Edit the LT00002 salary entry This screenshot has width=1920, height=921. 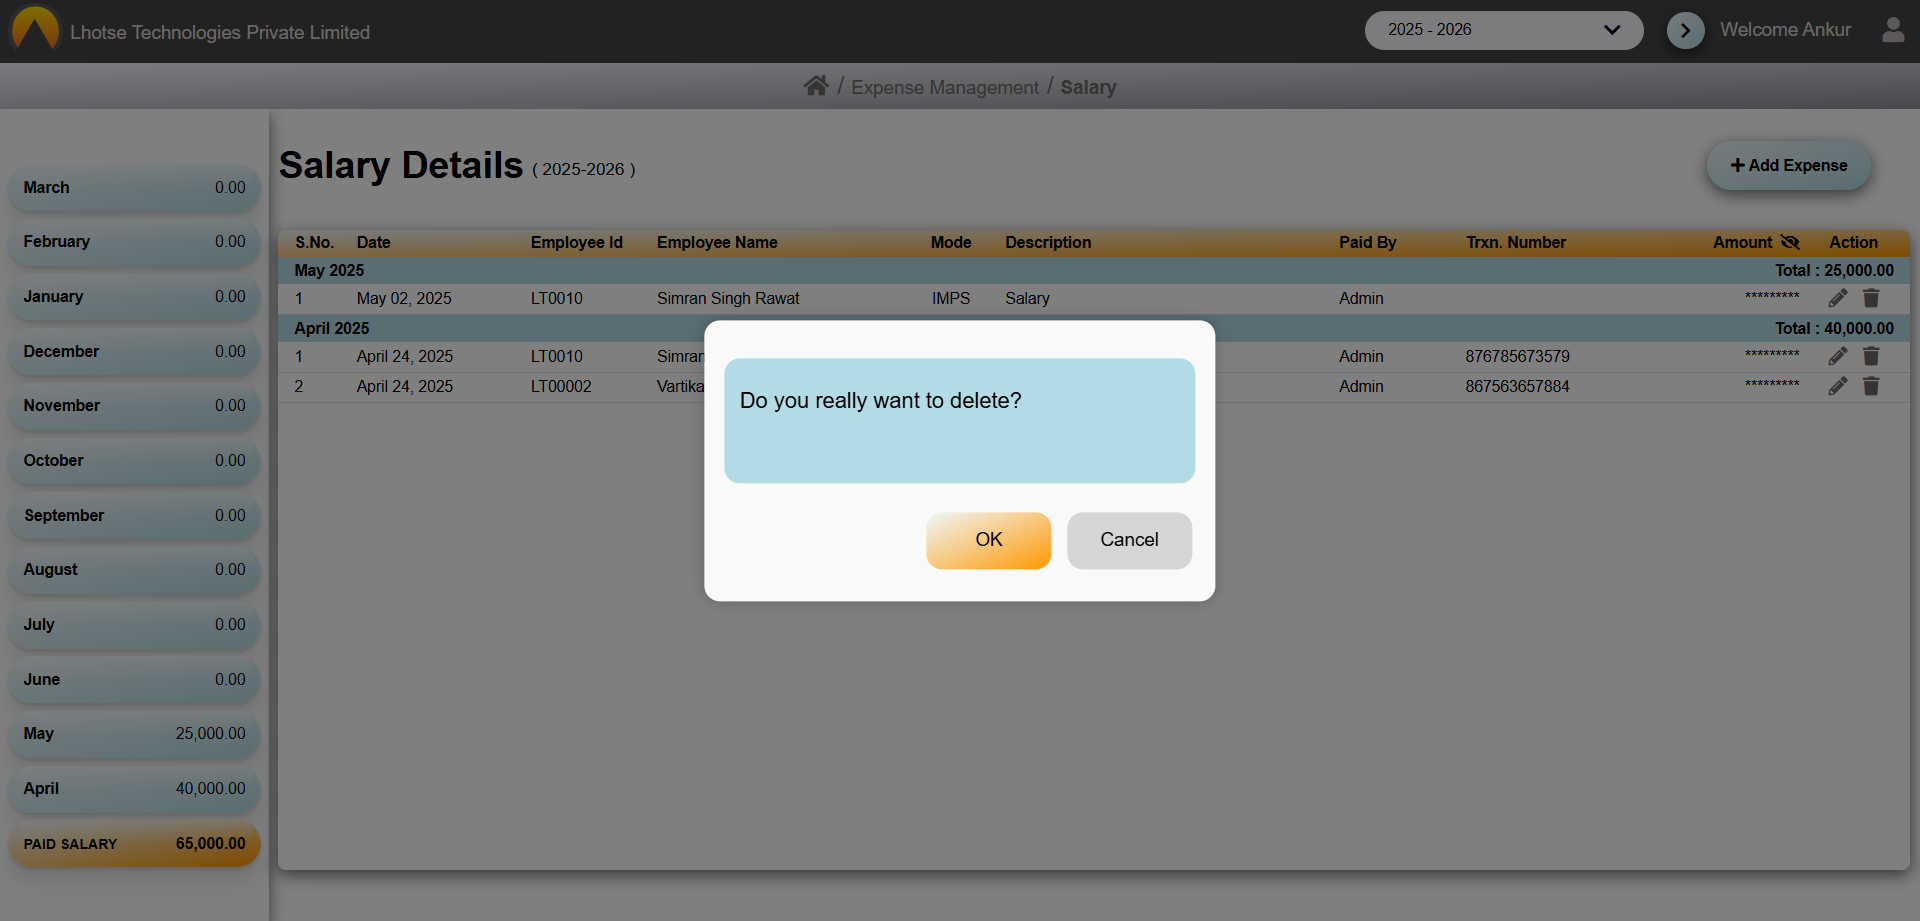coord(1838,386)
